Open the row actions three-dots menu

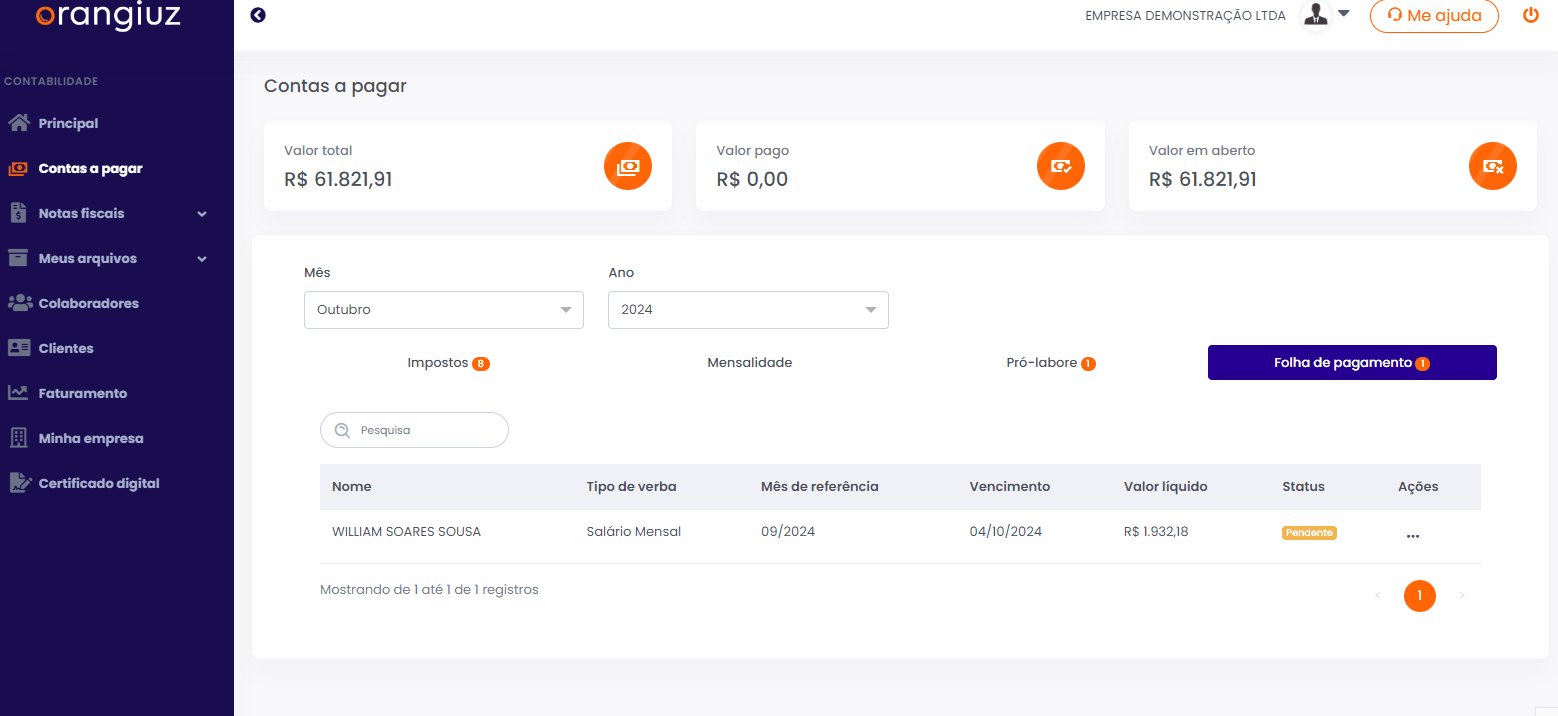tap(1412, 536)
